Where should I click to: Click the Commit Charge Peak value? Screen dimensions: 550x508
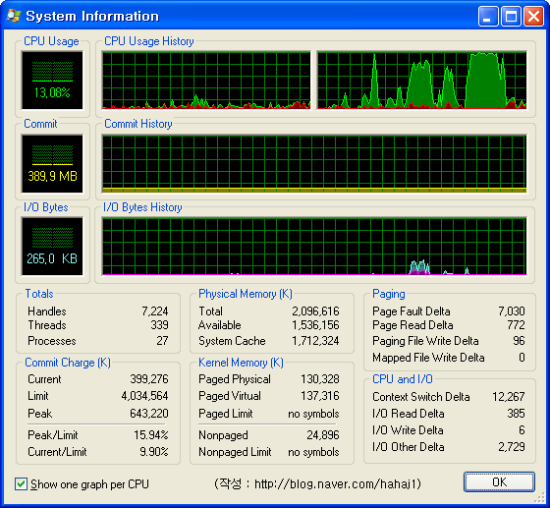(x=149, y=413)
